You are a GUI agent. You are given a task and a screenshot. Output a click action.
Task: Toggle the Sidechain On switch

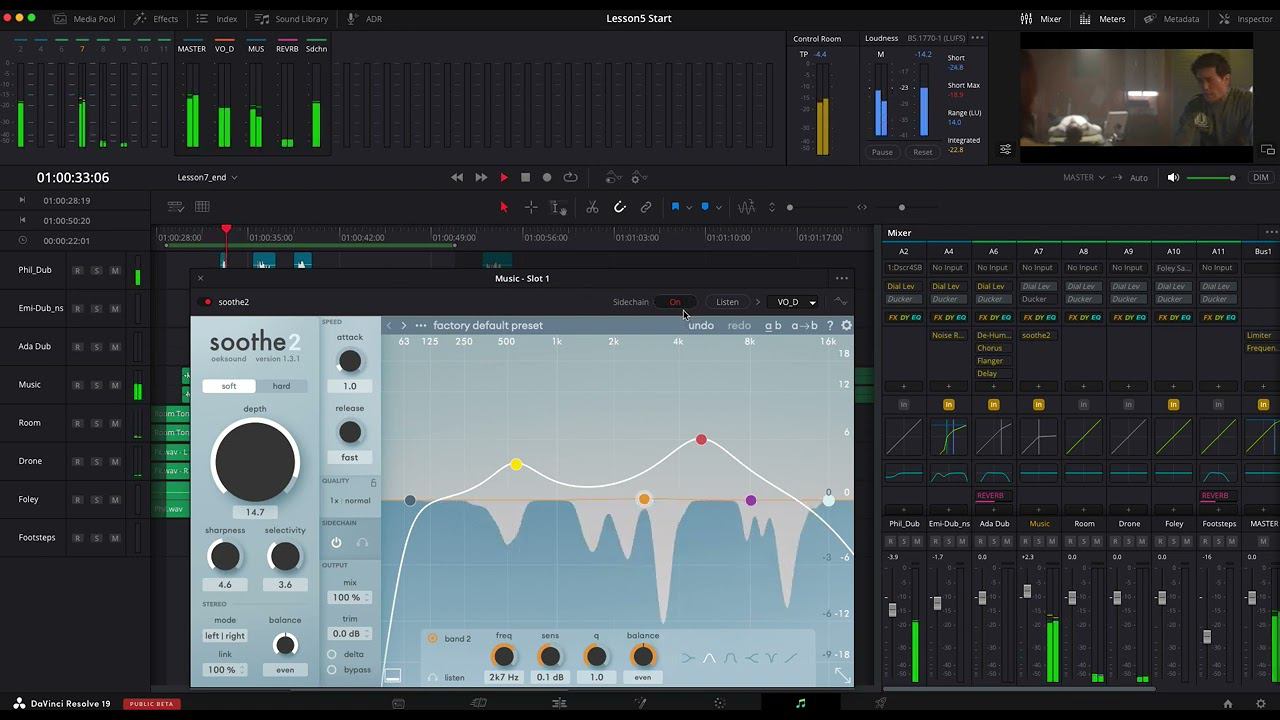click(x=675, y=302)
